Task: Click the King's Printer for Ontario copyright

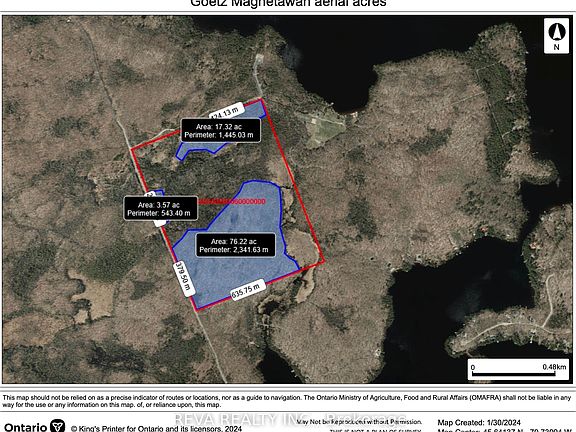Action: point(156,428)
